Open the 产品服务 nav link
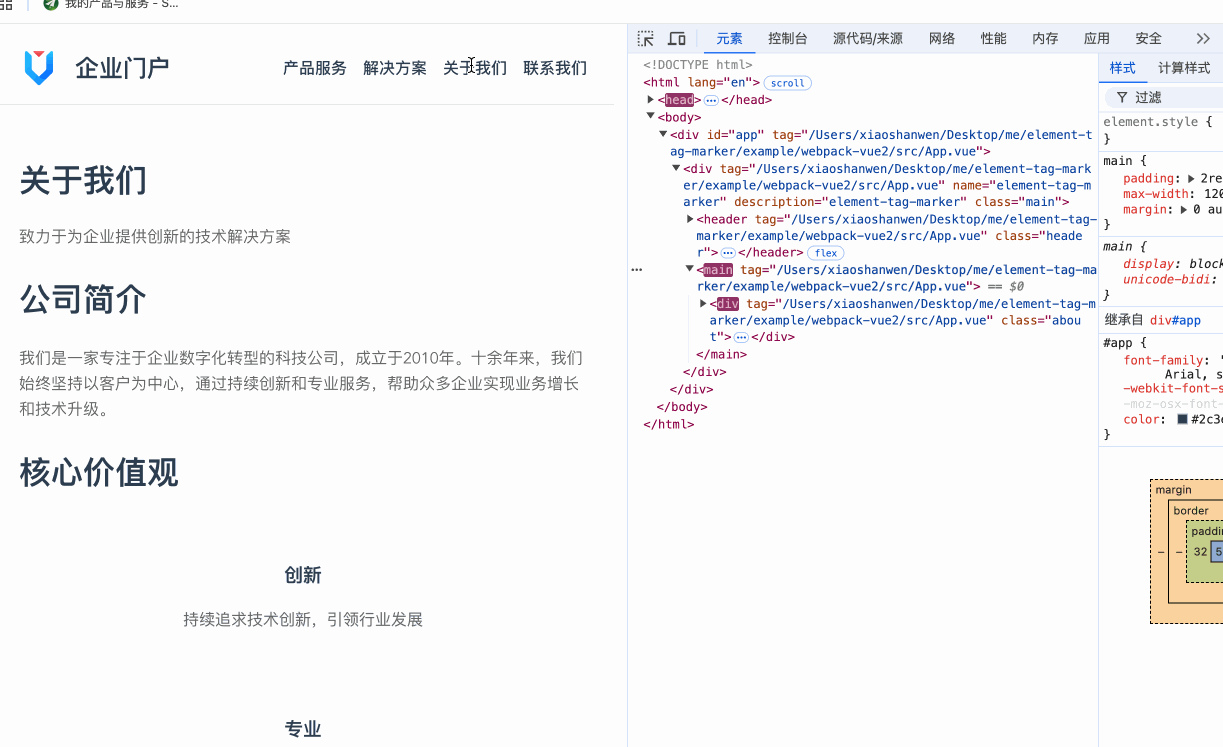This screenshot has width=1223, height=747. (x=315, y=68)
